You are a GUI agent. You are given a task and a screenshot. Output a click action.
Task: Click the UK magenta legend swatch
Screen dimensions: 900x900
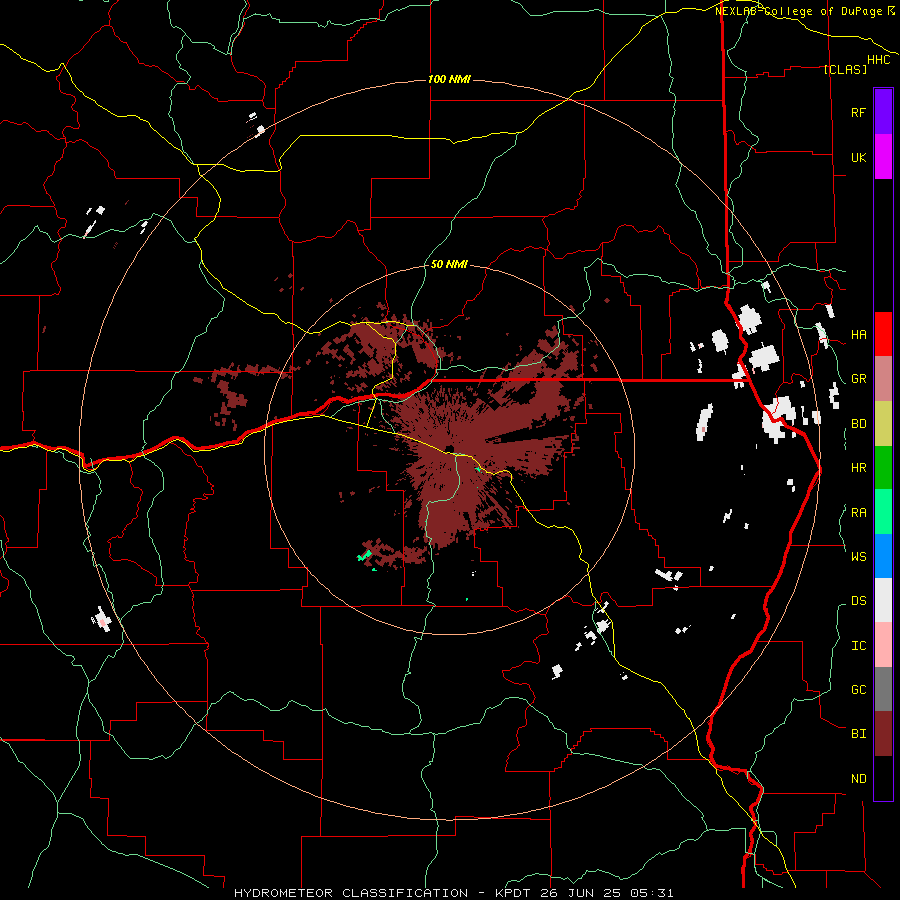tap(883, 157)
